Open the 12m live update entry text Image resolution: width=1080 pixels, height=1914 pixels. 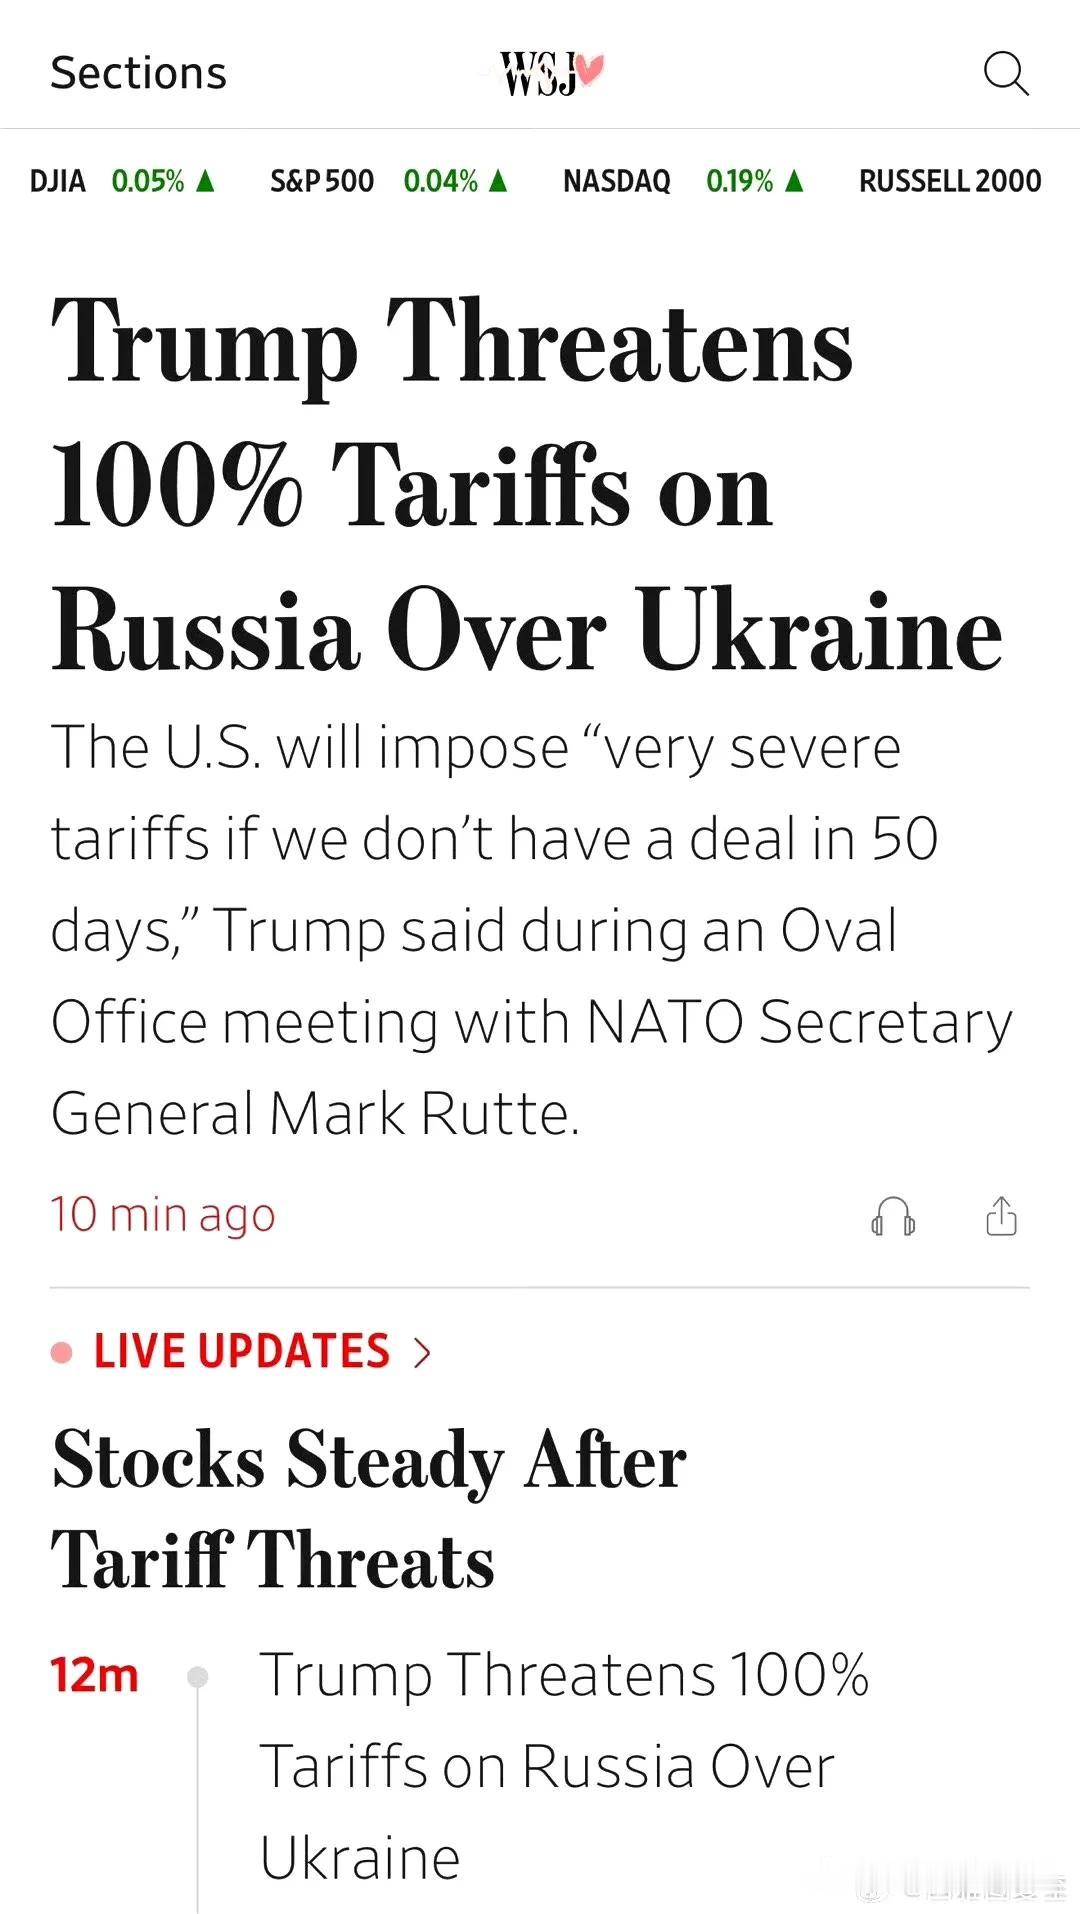pos(564,1766)
